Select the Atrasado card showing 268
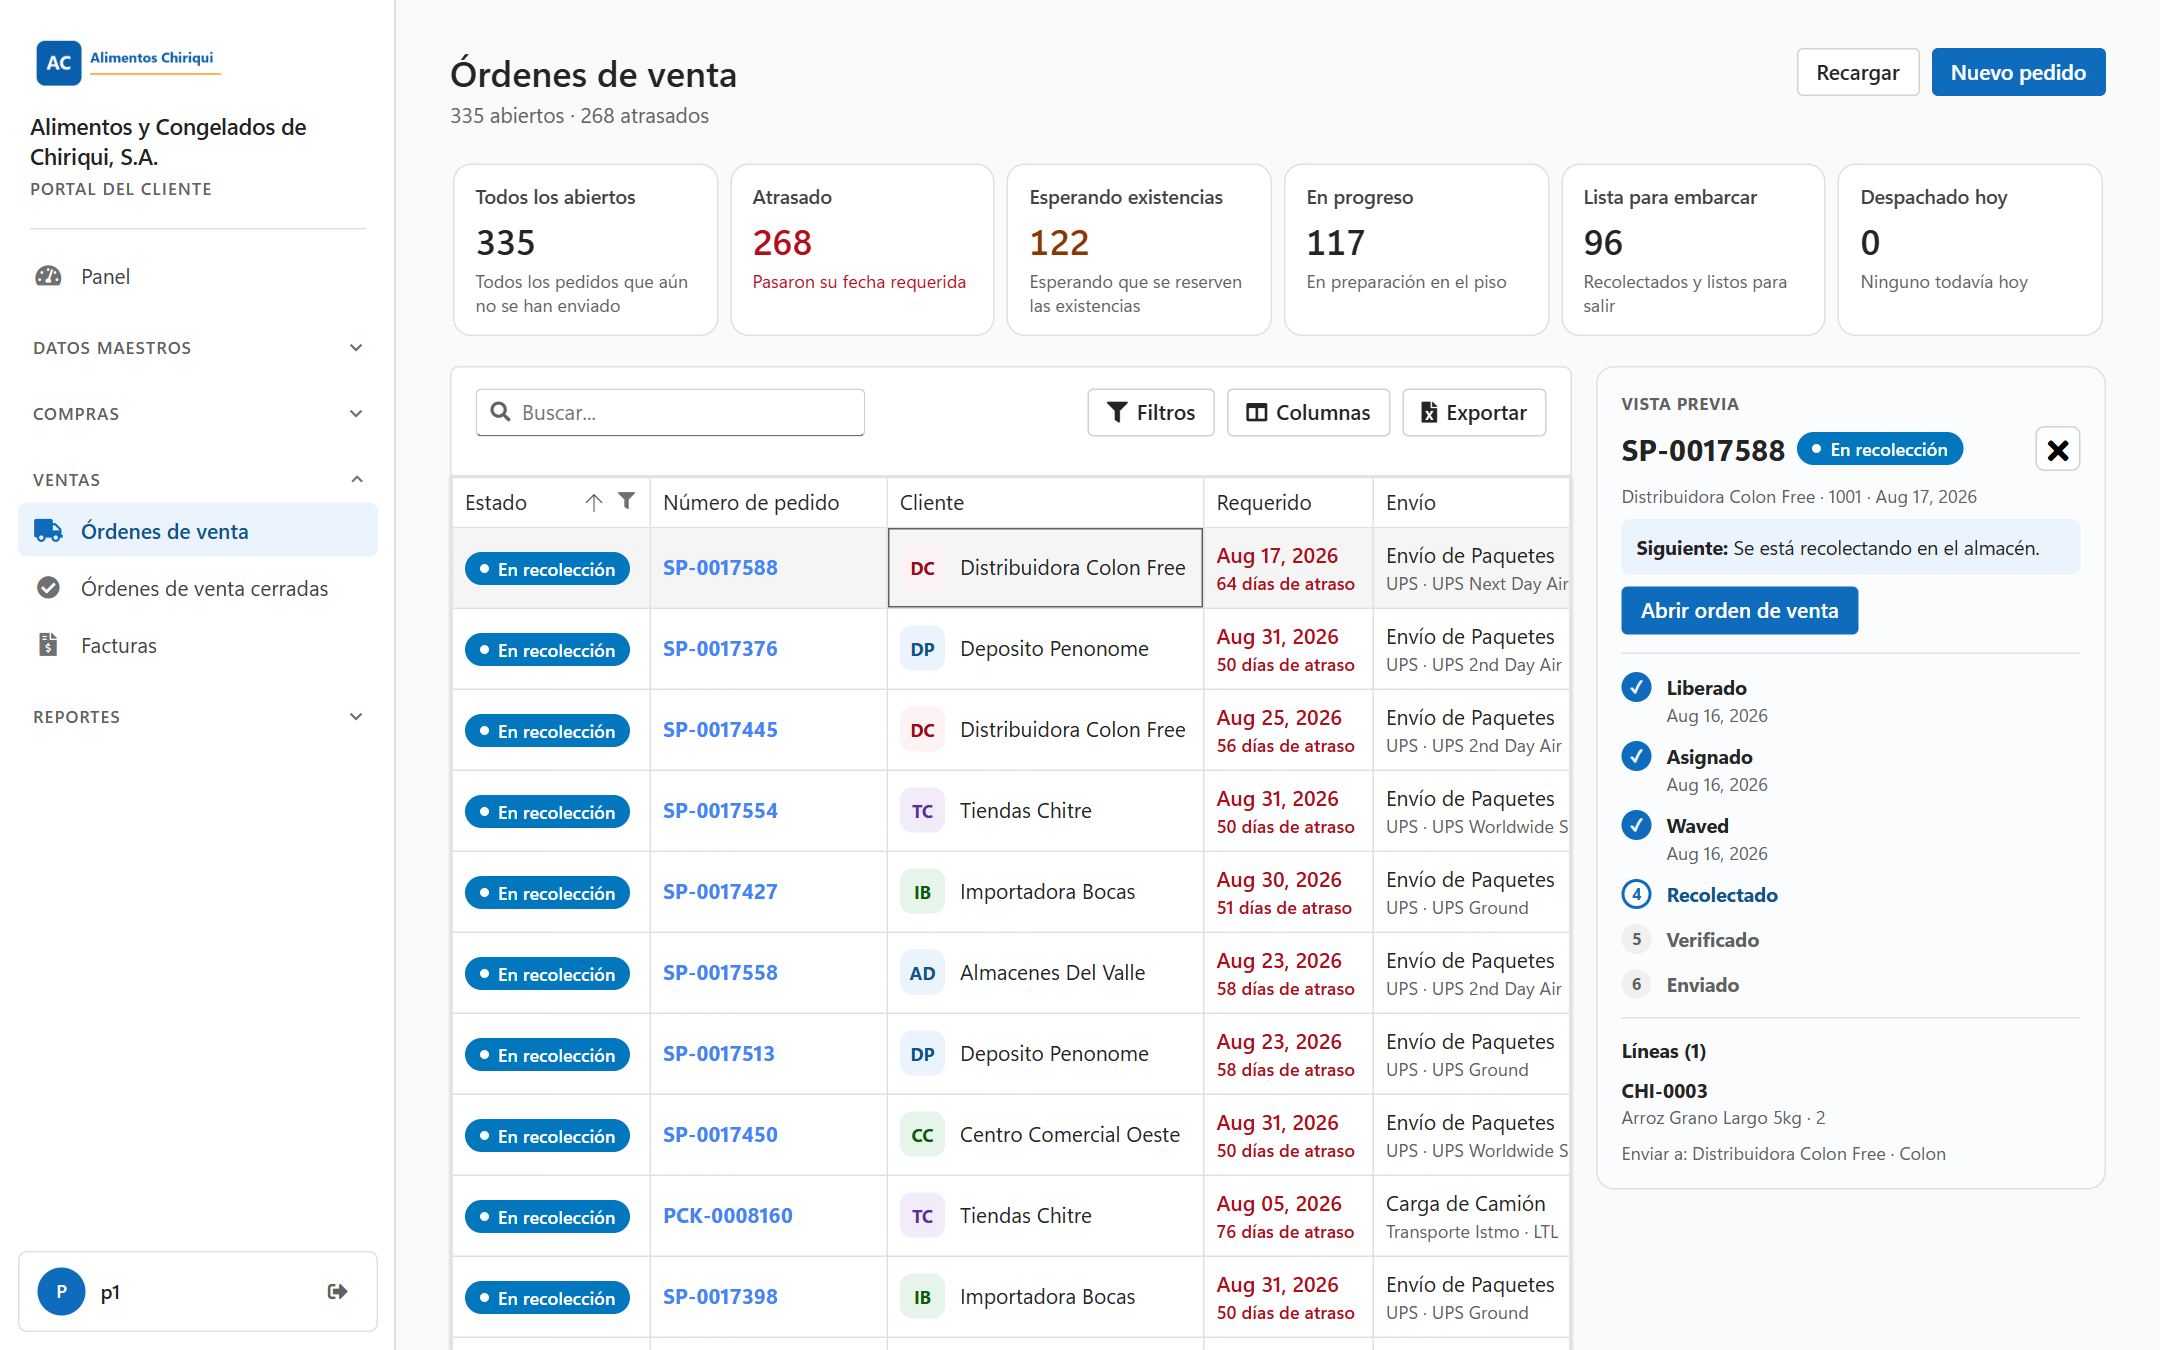Viewport: 2160px width, 1350px height. pos(862,250)
